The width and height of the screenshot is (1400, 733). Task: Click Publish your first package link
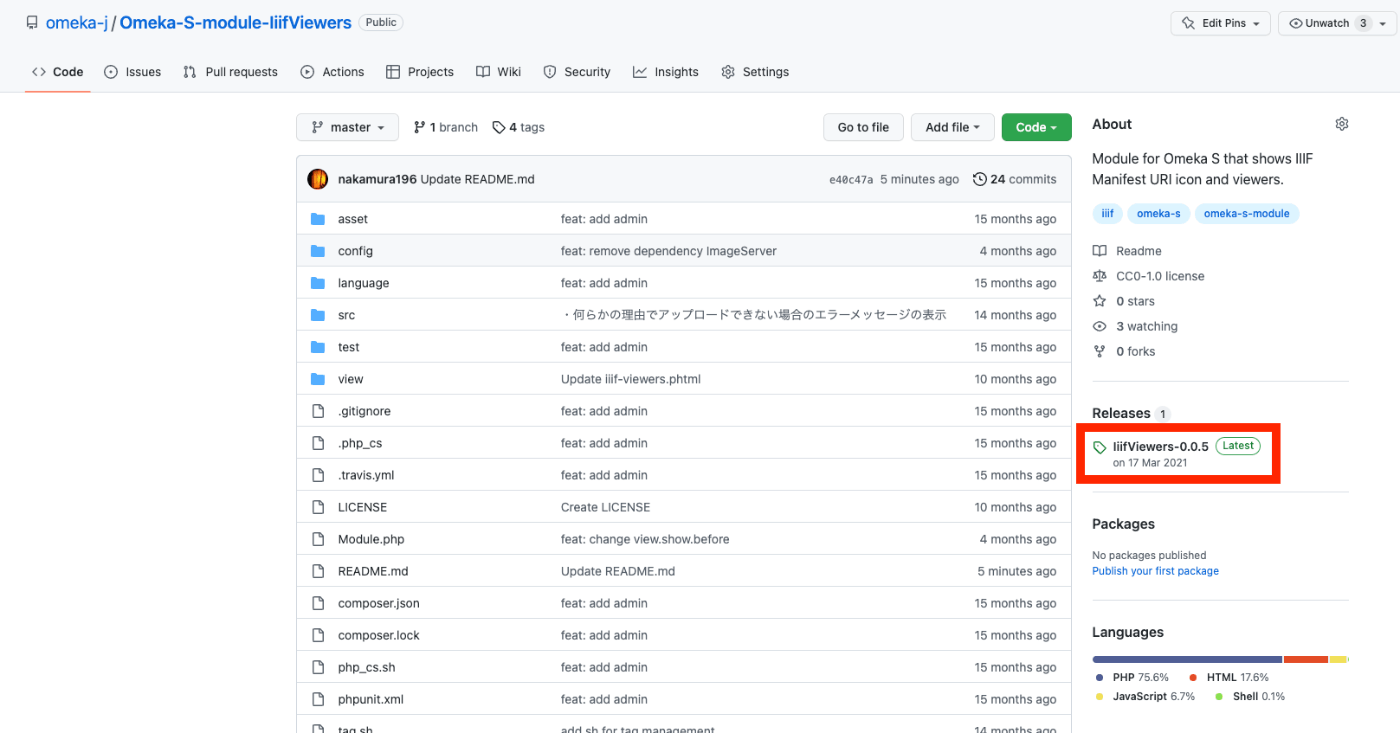coord(1155,571)
